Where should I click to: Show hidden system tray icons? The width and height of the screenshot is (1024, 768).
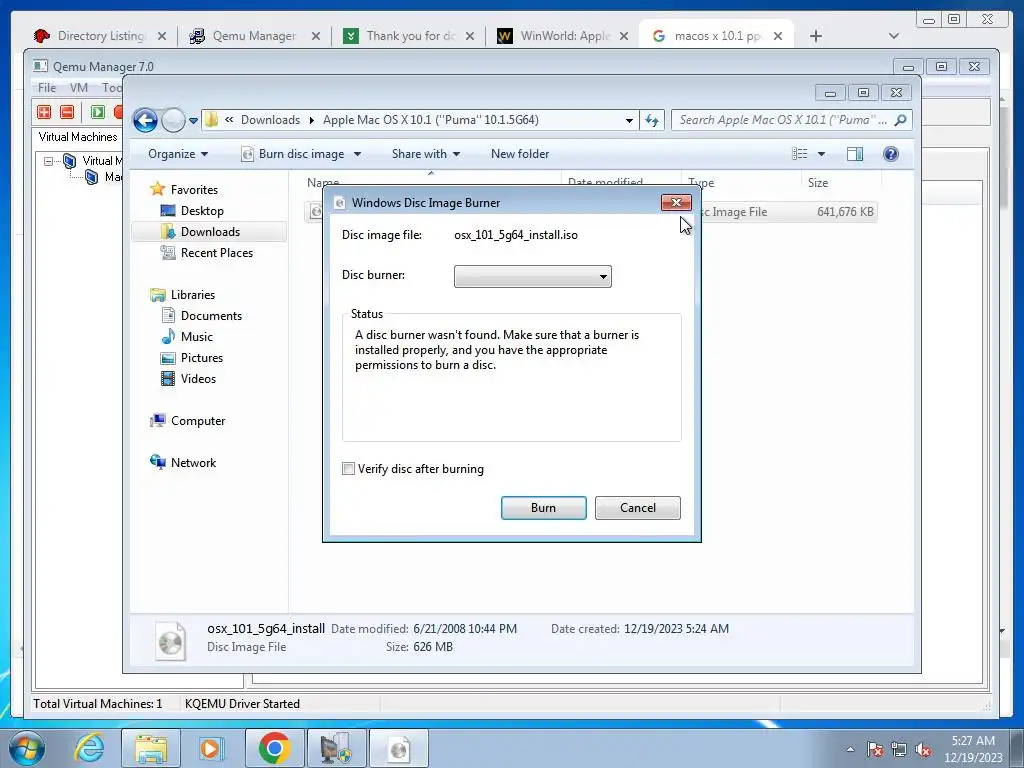point(850,750)
